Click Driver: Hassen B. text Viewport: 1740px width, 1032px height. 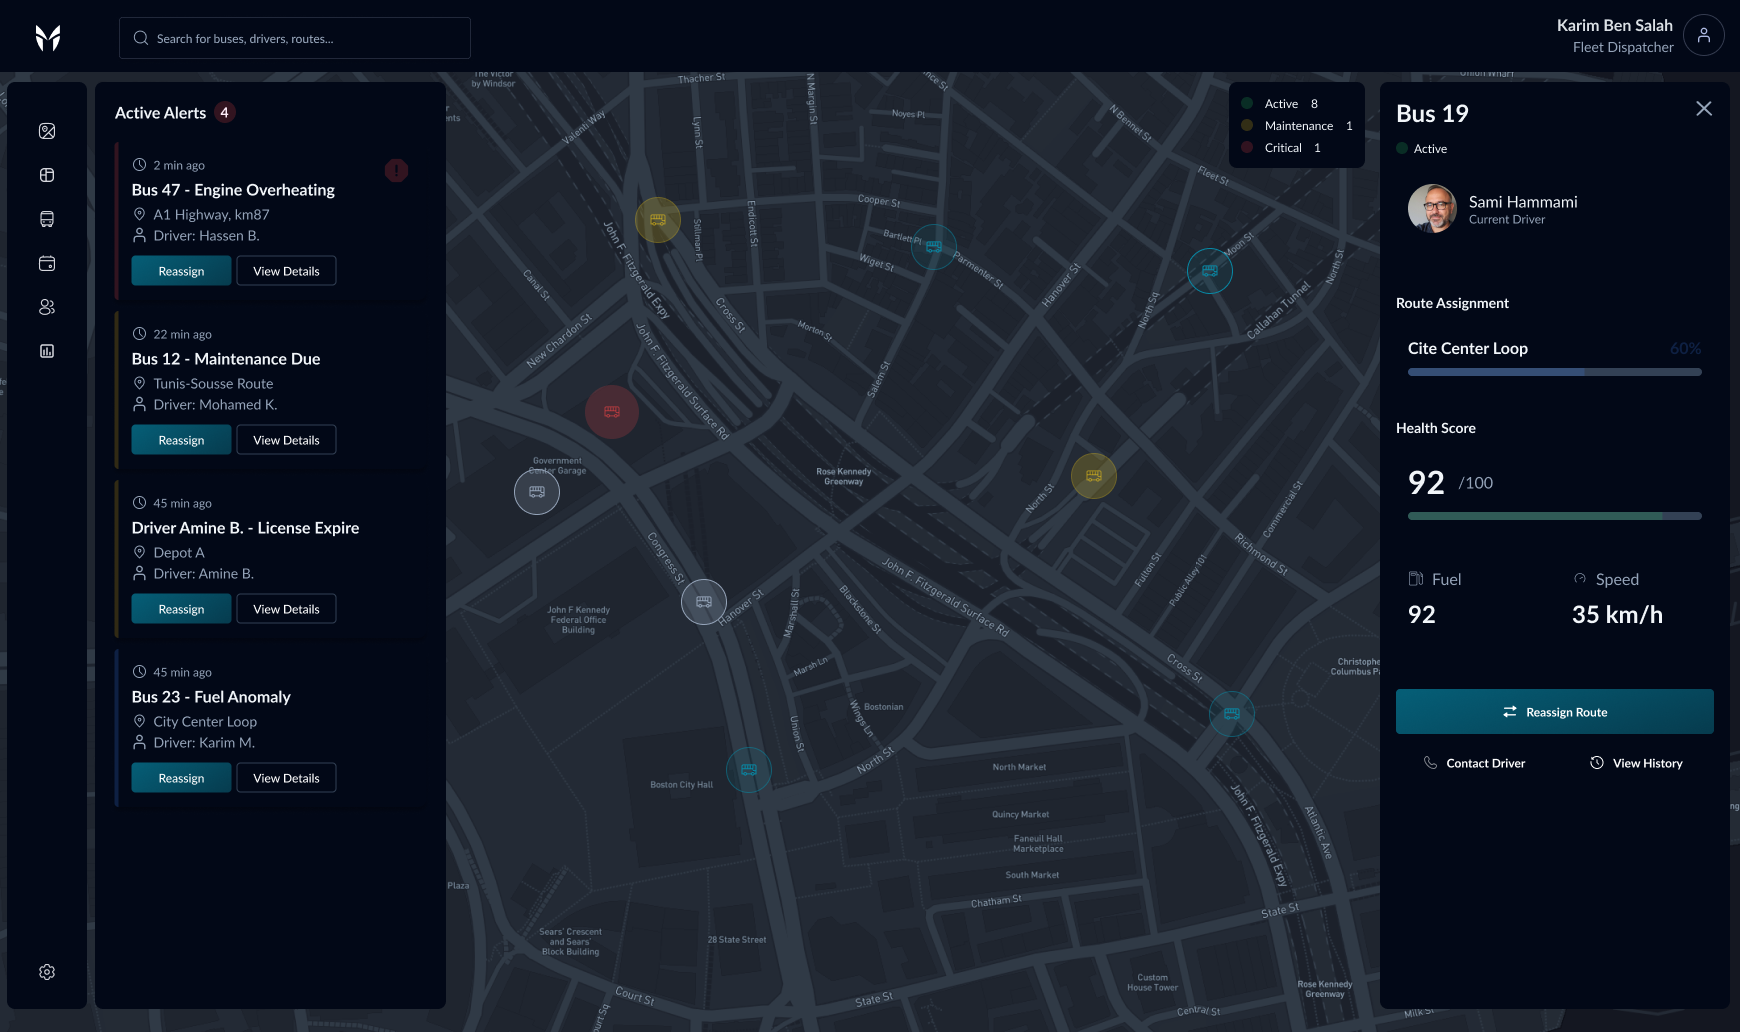click(206, 236)
